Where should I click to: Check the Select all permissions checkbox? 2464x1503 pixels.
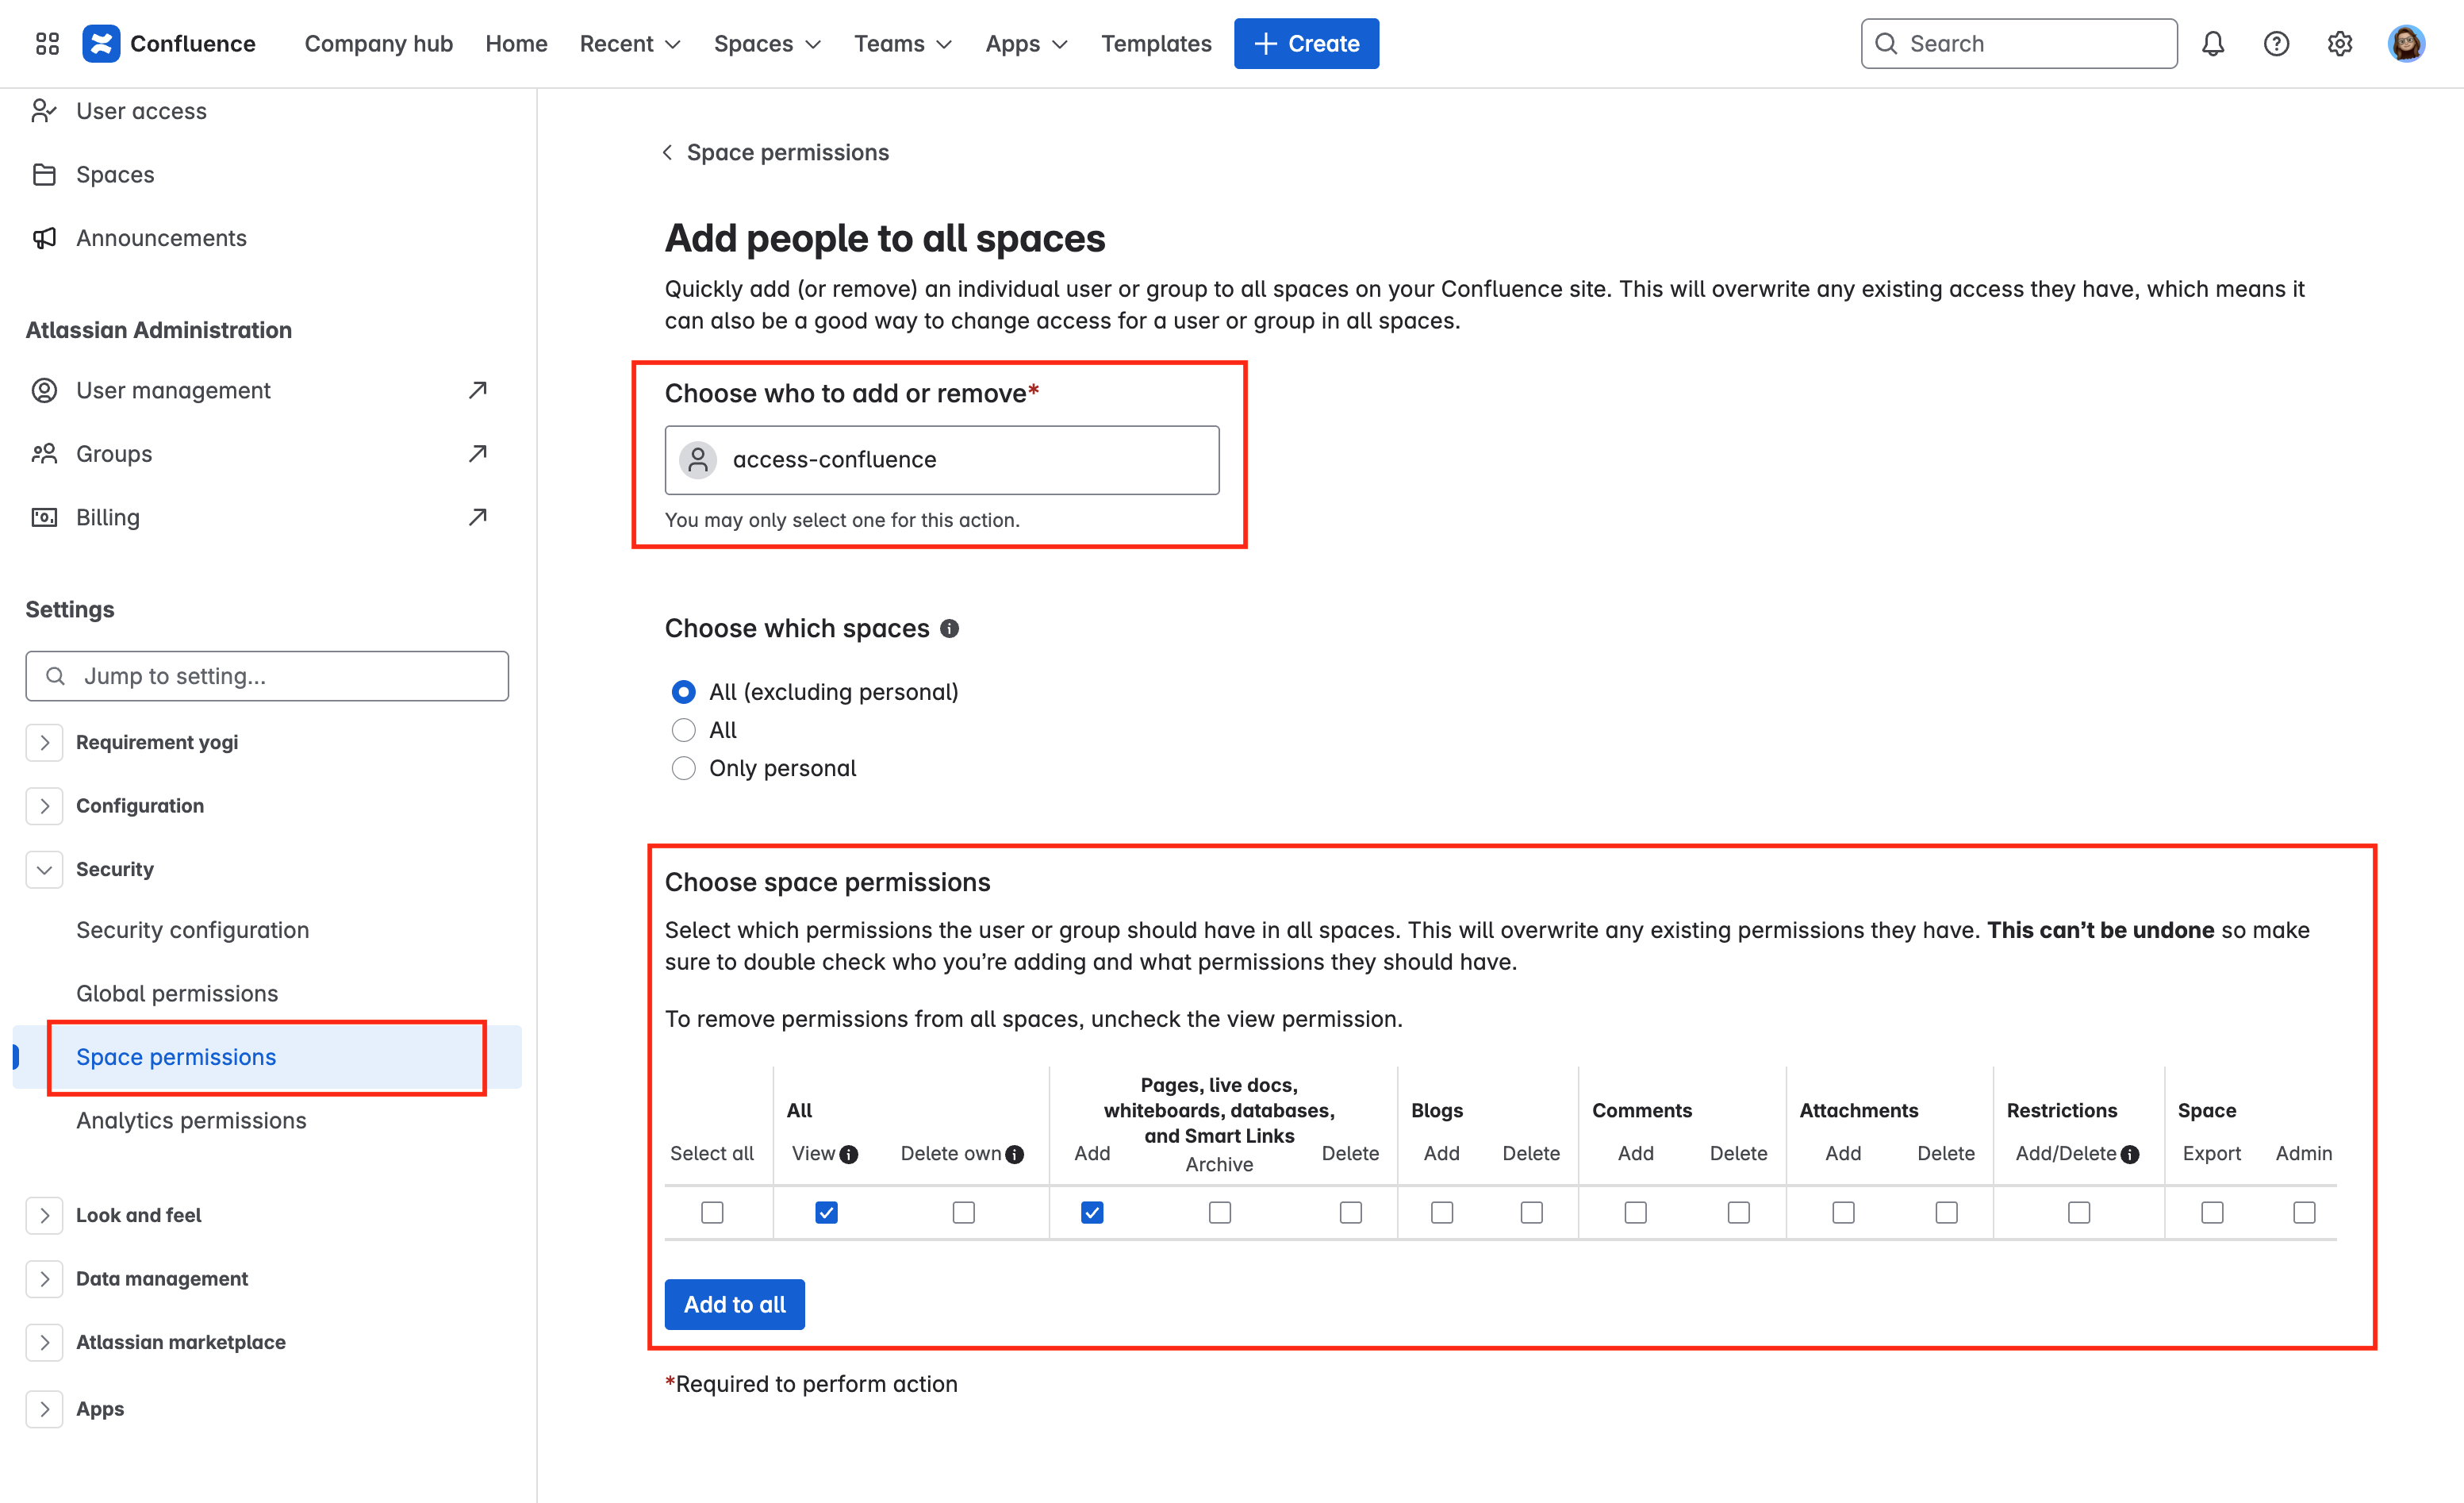(x=712, y=1212)
